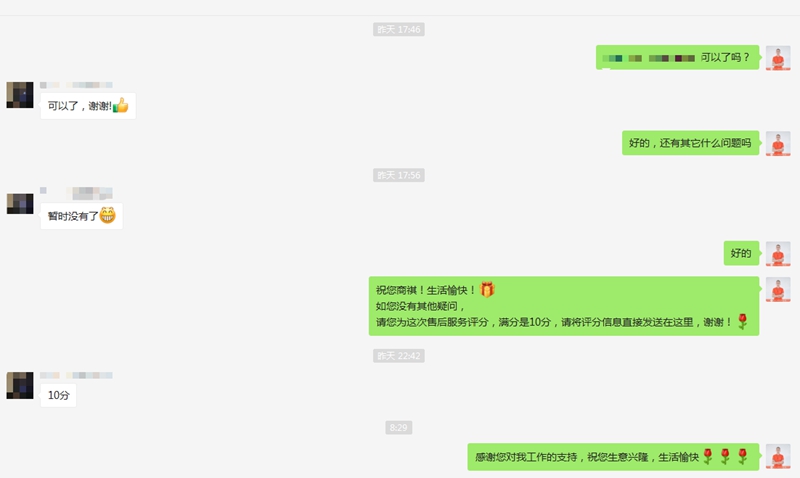The height and width of the screenshot is (478, 800).
Task: Click the thumbs-up emoji in reply
Action: click(120, 106)
